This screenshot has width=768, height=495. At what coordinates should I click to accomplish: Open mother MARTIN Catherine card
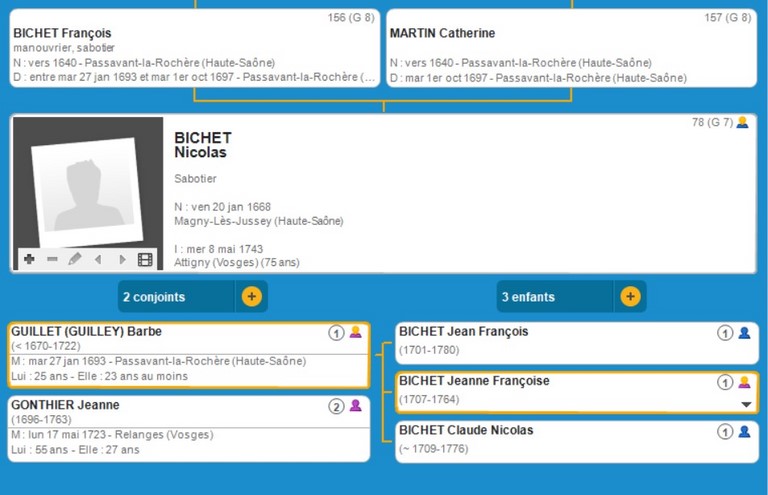click(x=570, y=49)
